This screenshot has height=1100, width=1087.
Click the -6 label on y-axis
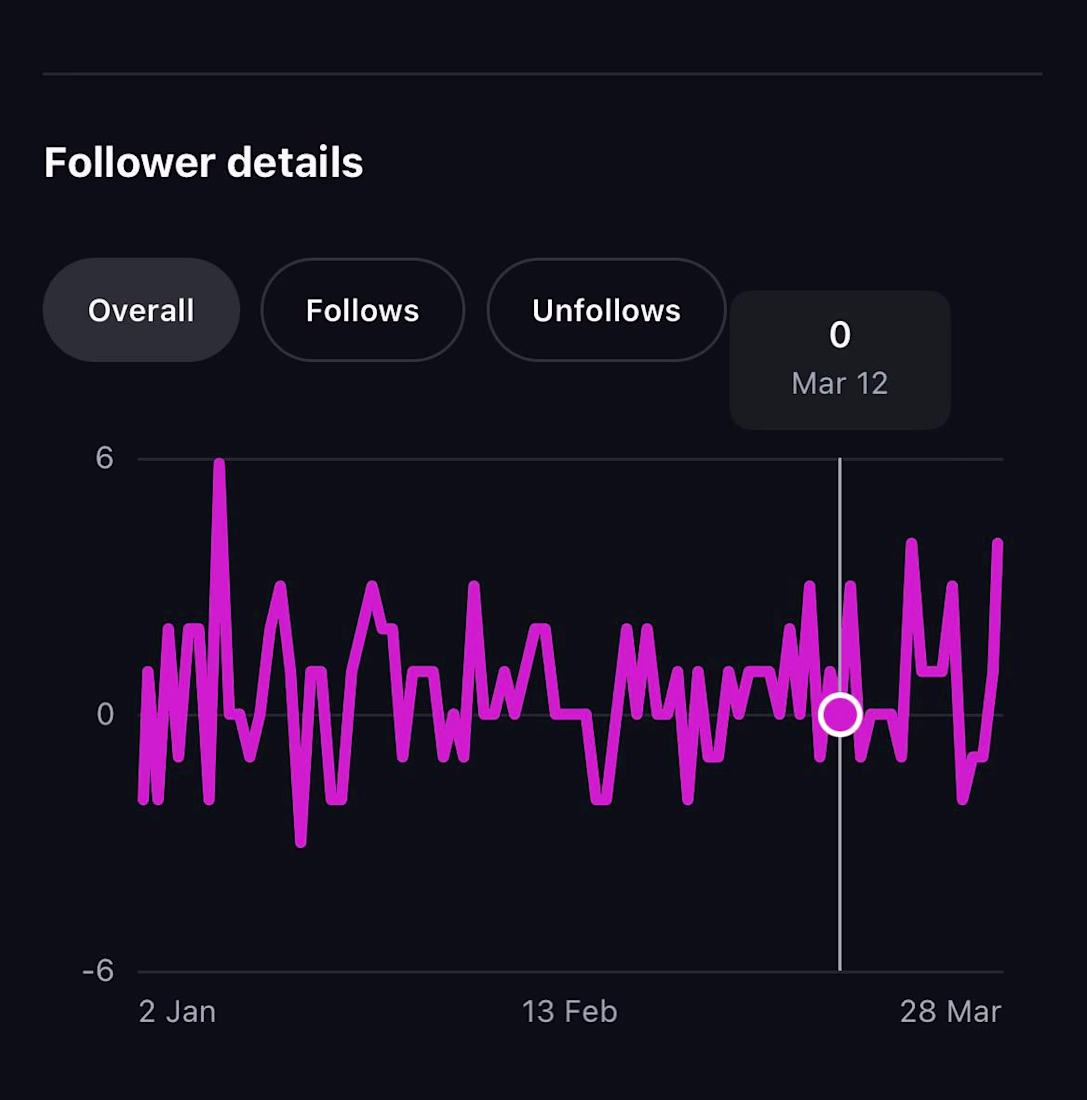click(97, 971)
